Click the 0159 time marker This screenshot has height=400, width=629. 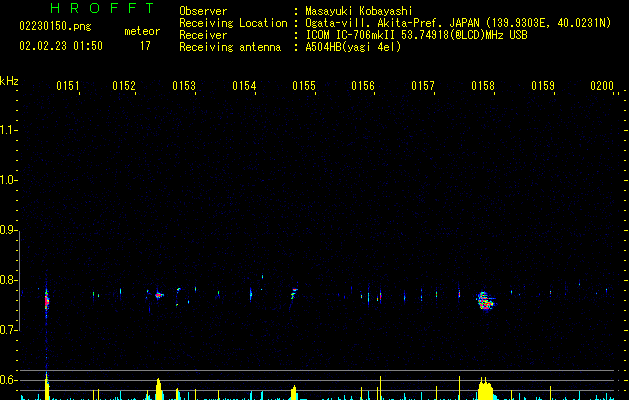point(543,86)
